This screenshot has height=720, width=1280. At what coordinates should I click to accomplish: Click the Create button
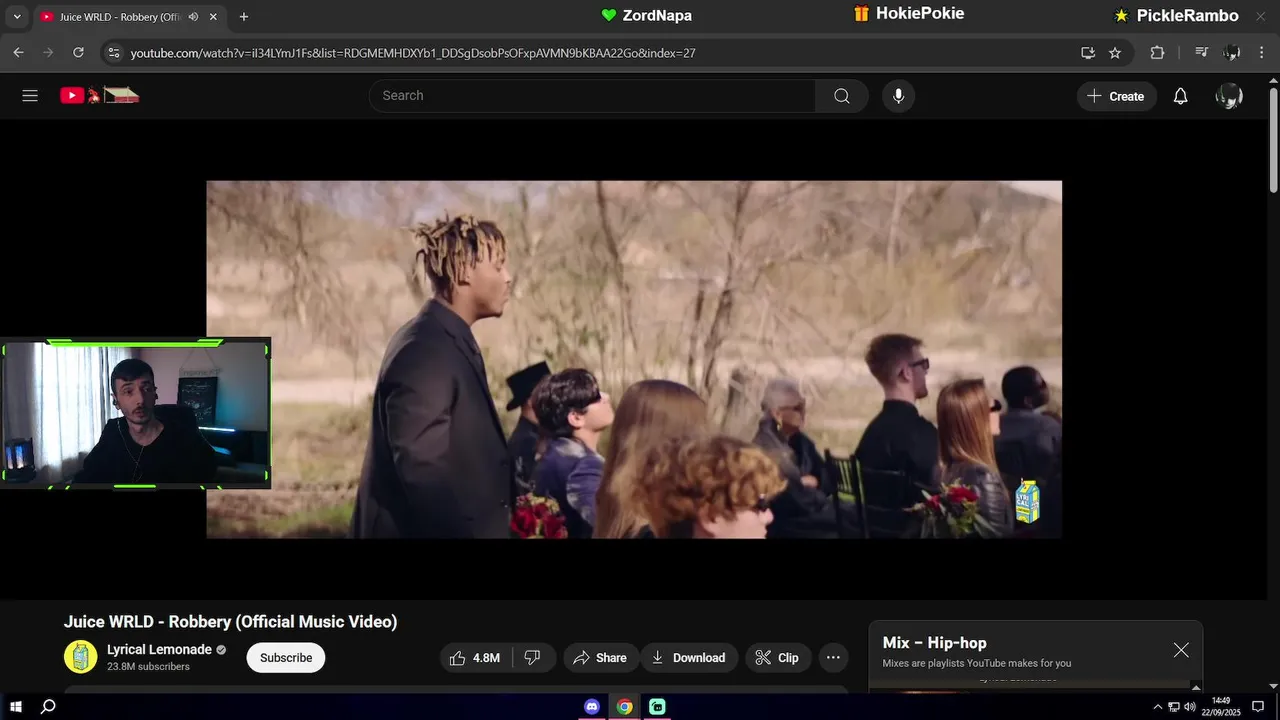(1116, 96)
